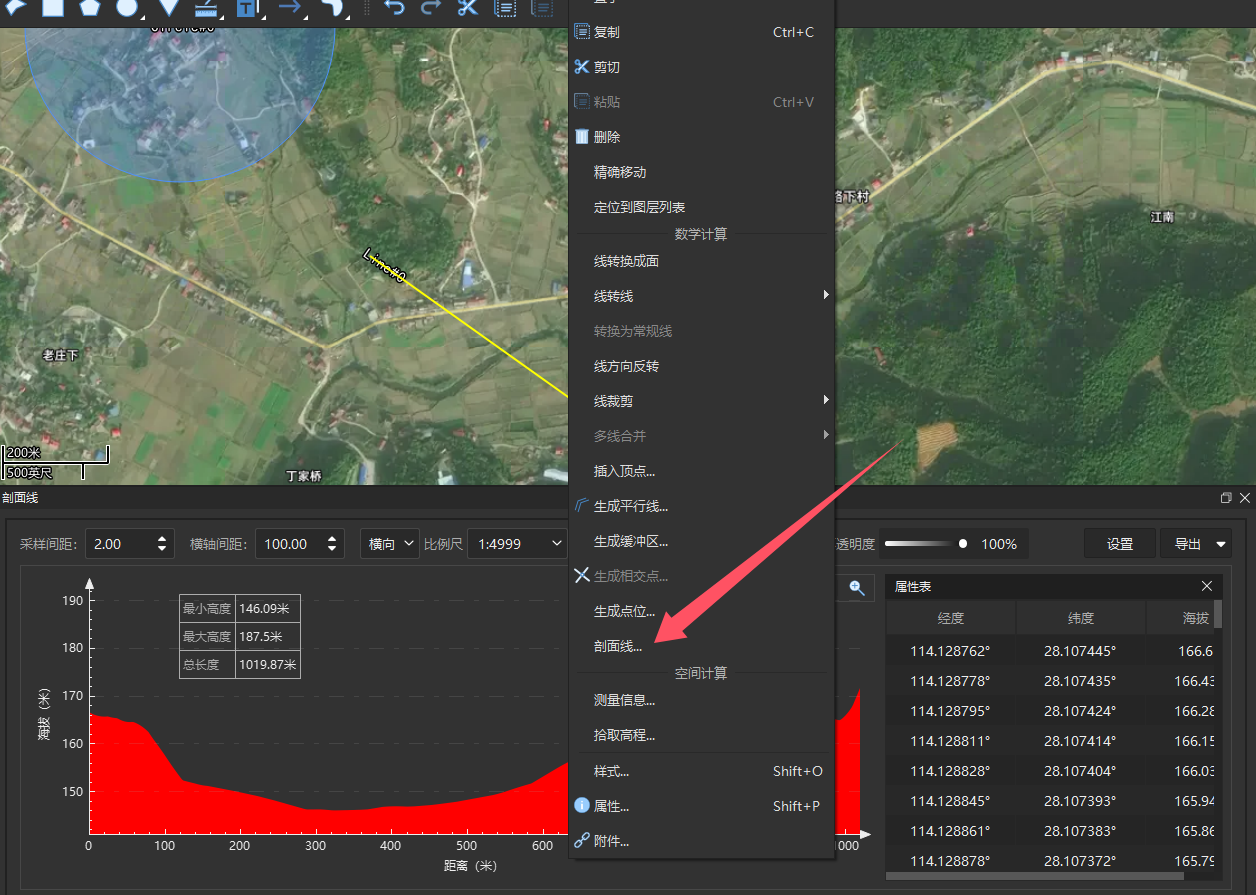Select the text label tool
This screenshot has width=1256, height=895.
click(x=246, y=8)
